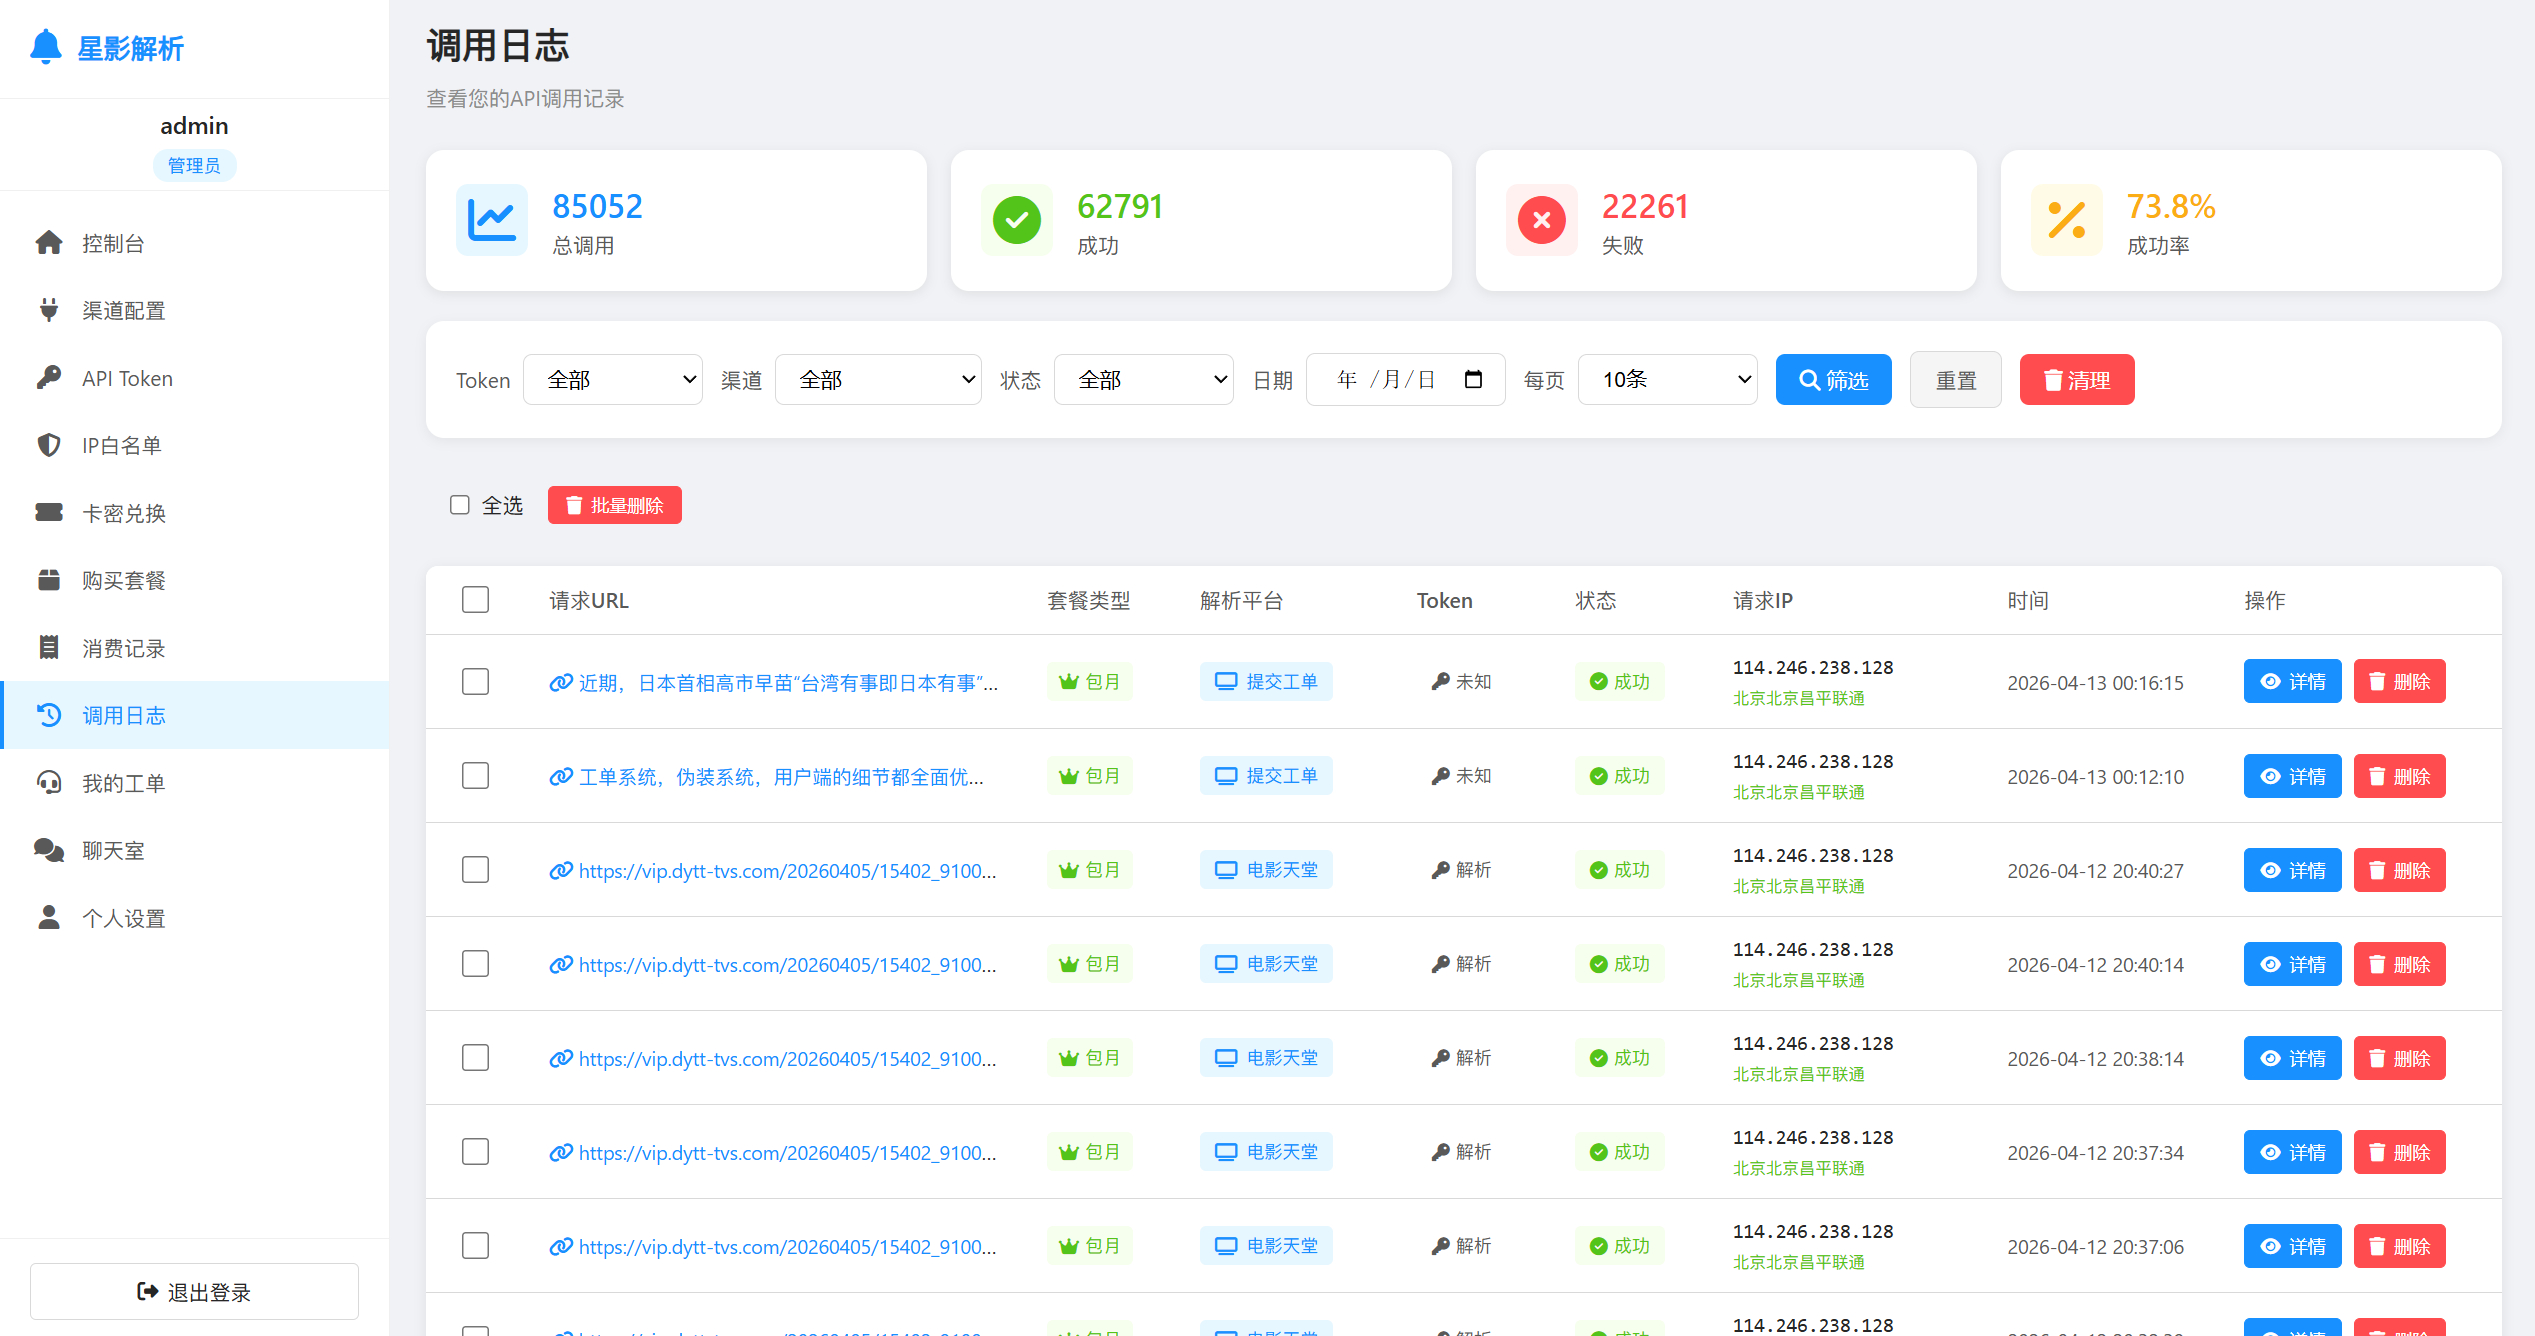Viewport: 2535px width, 1336px height.
Task: Click the 管理员 role badge
Action: [194, 165]
